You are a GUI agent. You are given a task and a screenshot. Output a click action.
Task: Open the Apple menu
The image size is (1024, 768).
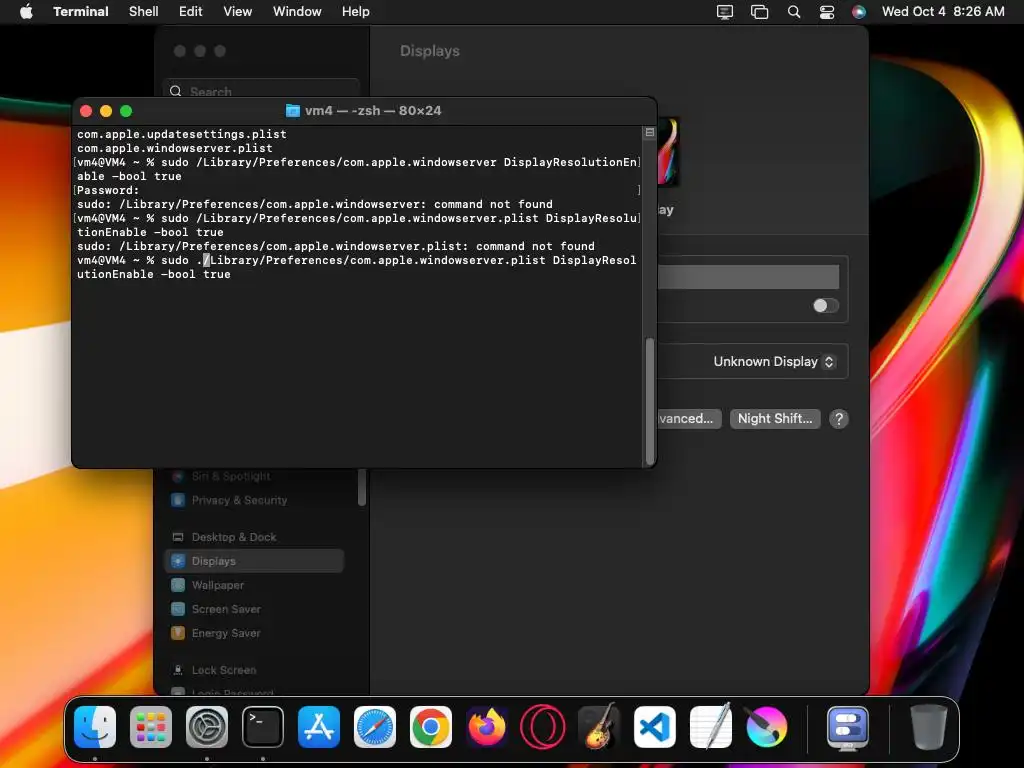26,12
